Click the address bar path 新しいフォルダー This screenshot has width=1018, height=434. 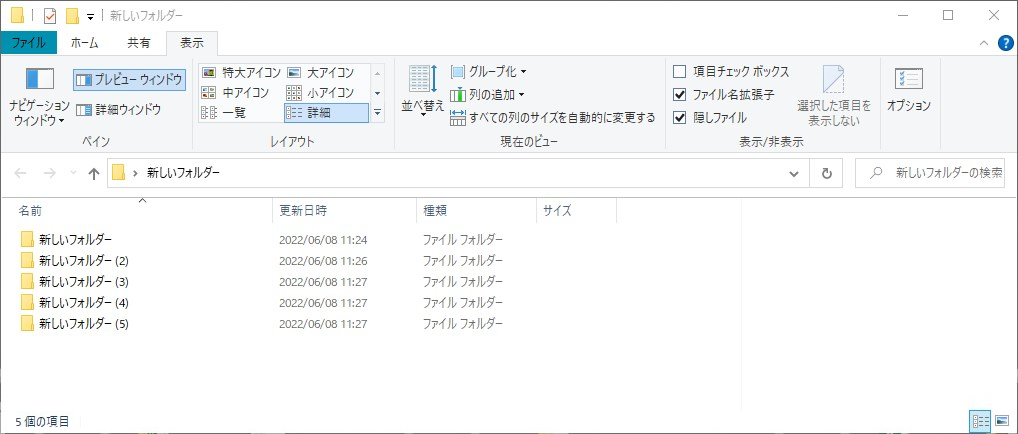pos(183,173)
